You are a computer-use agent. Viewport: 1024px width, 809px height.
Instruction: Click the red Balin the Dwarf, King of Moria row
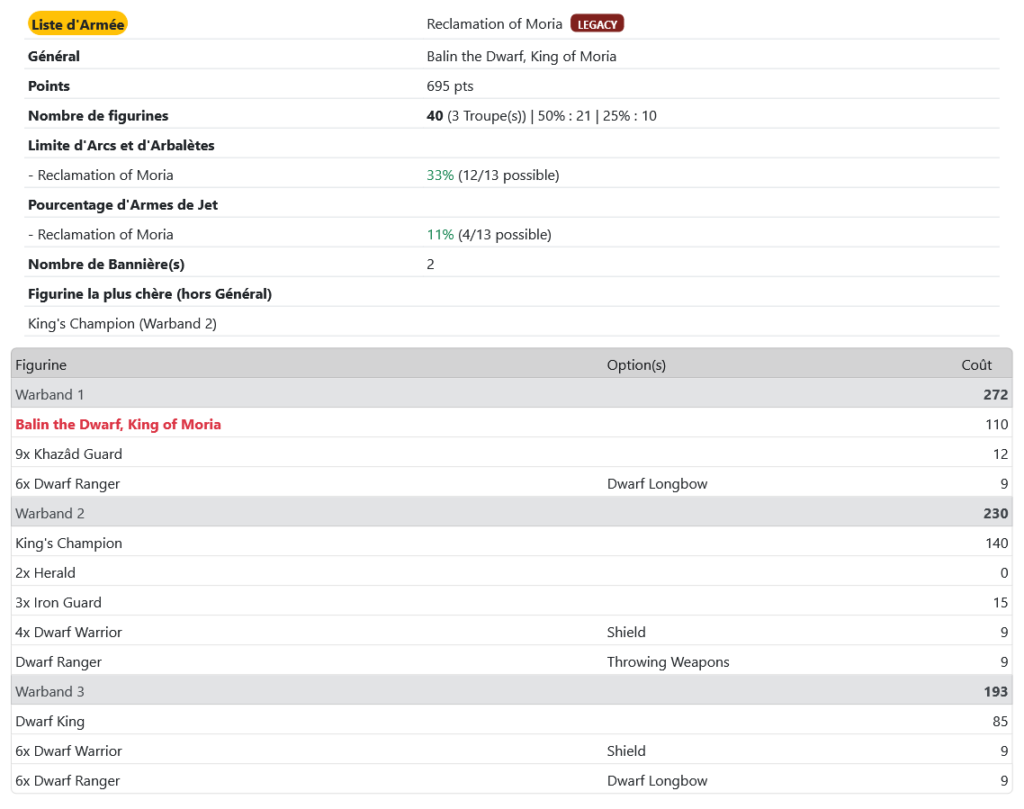click(511, 424)
